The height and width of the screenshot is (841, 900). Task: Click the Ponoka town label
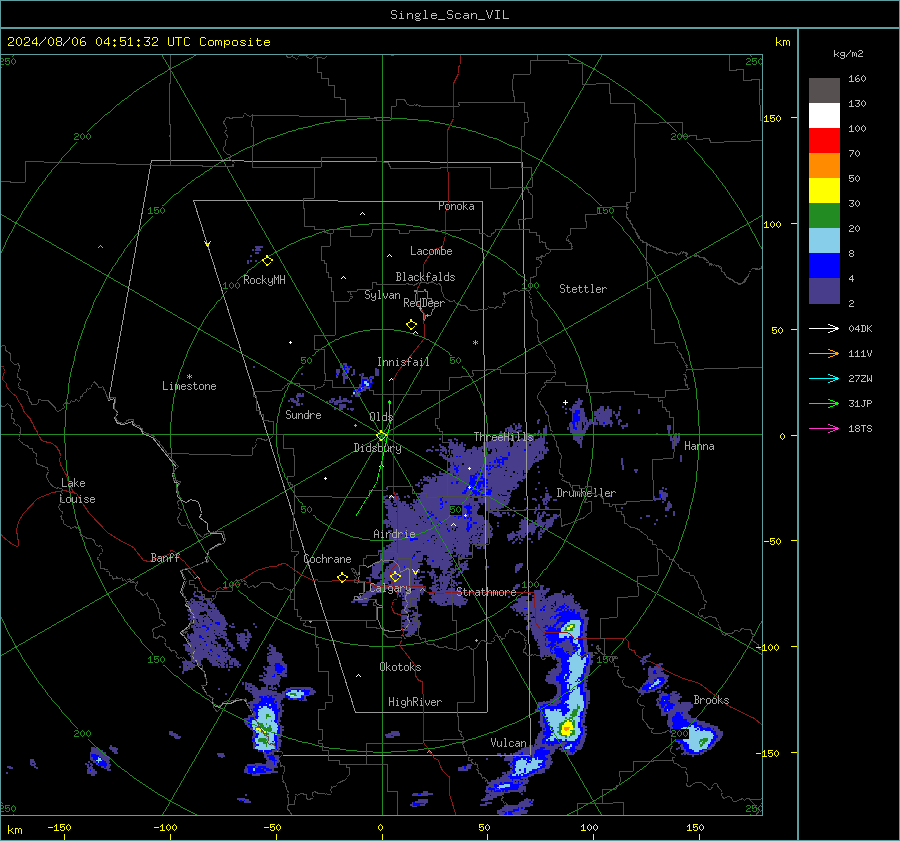[x=456, y=206]
